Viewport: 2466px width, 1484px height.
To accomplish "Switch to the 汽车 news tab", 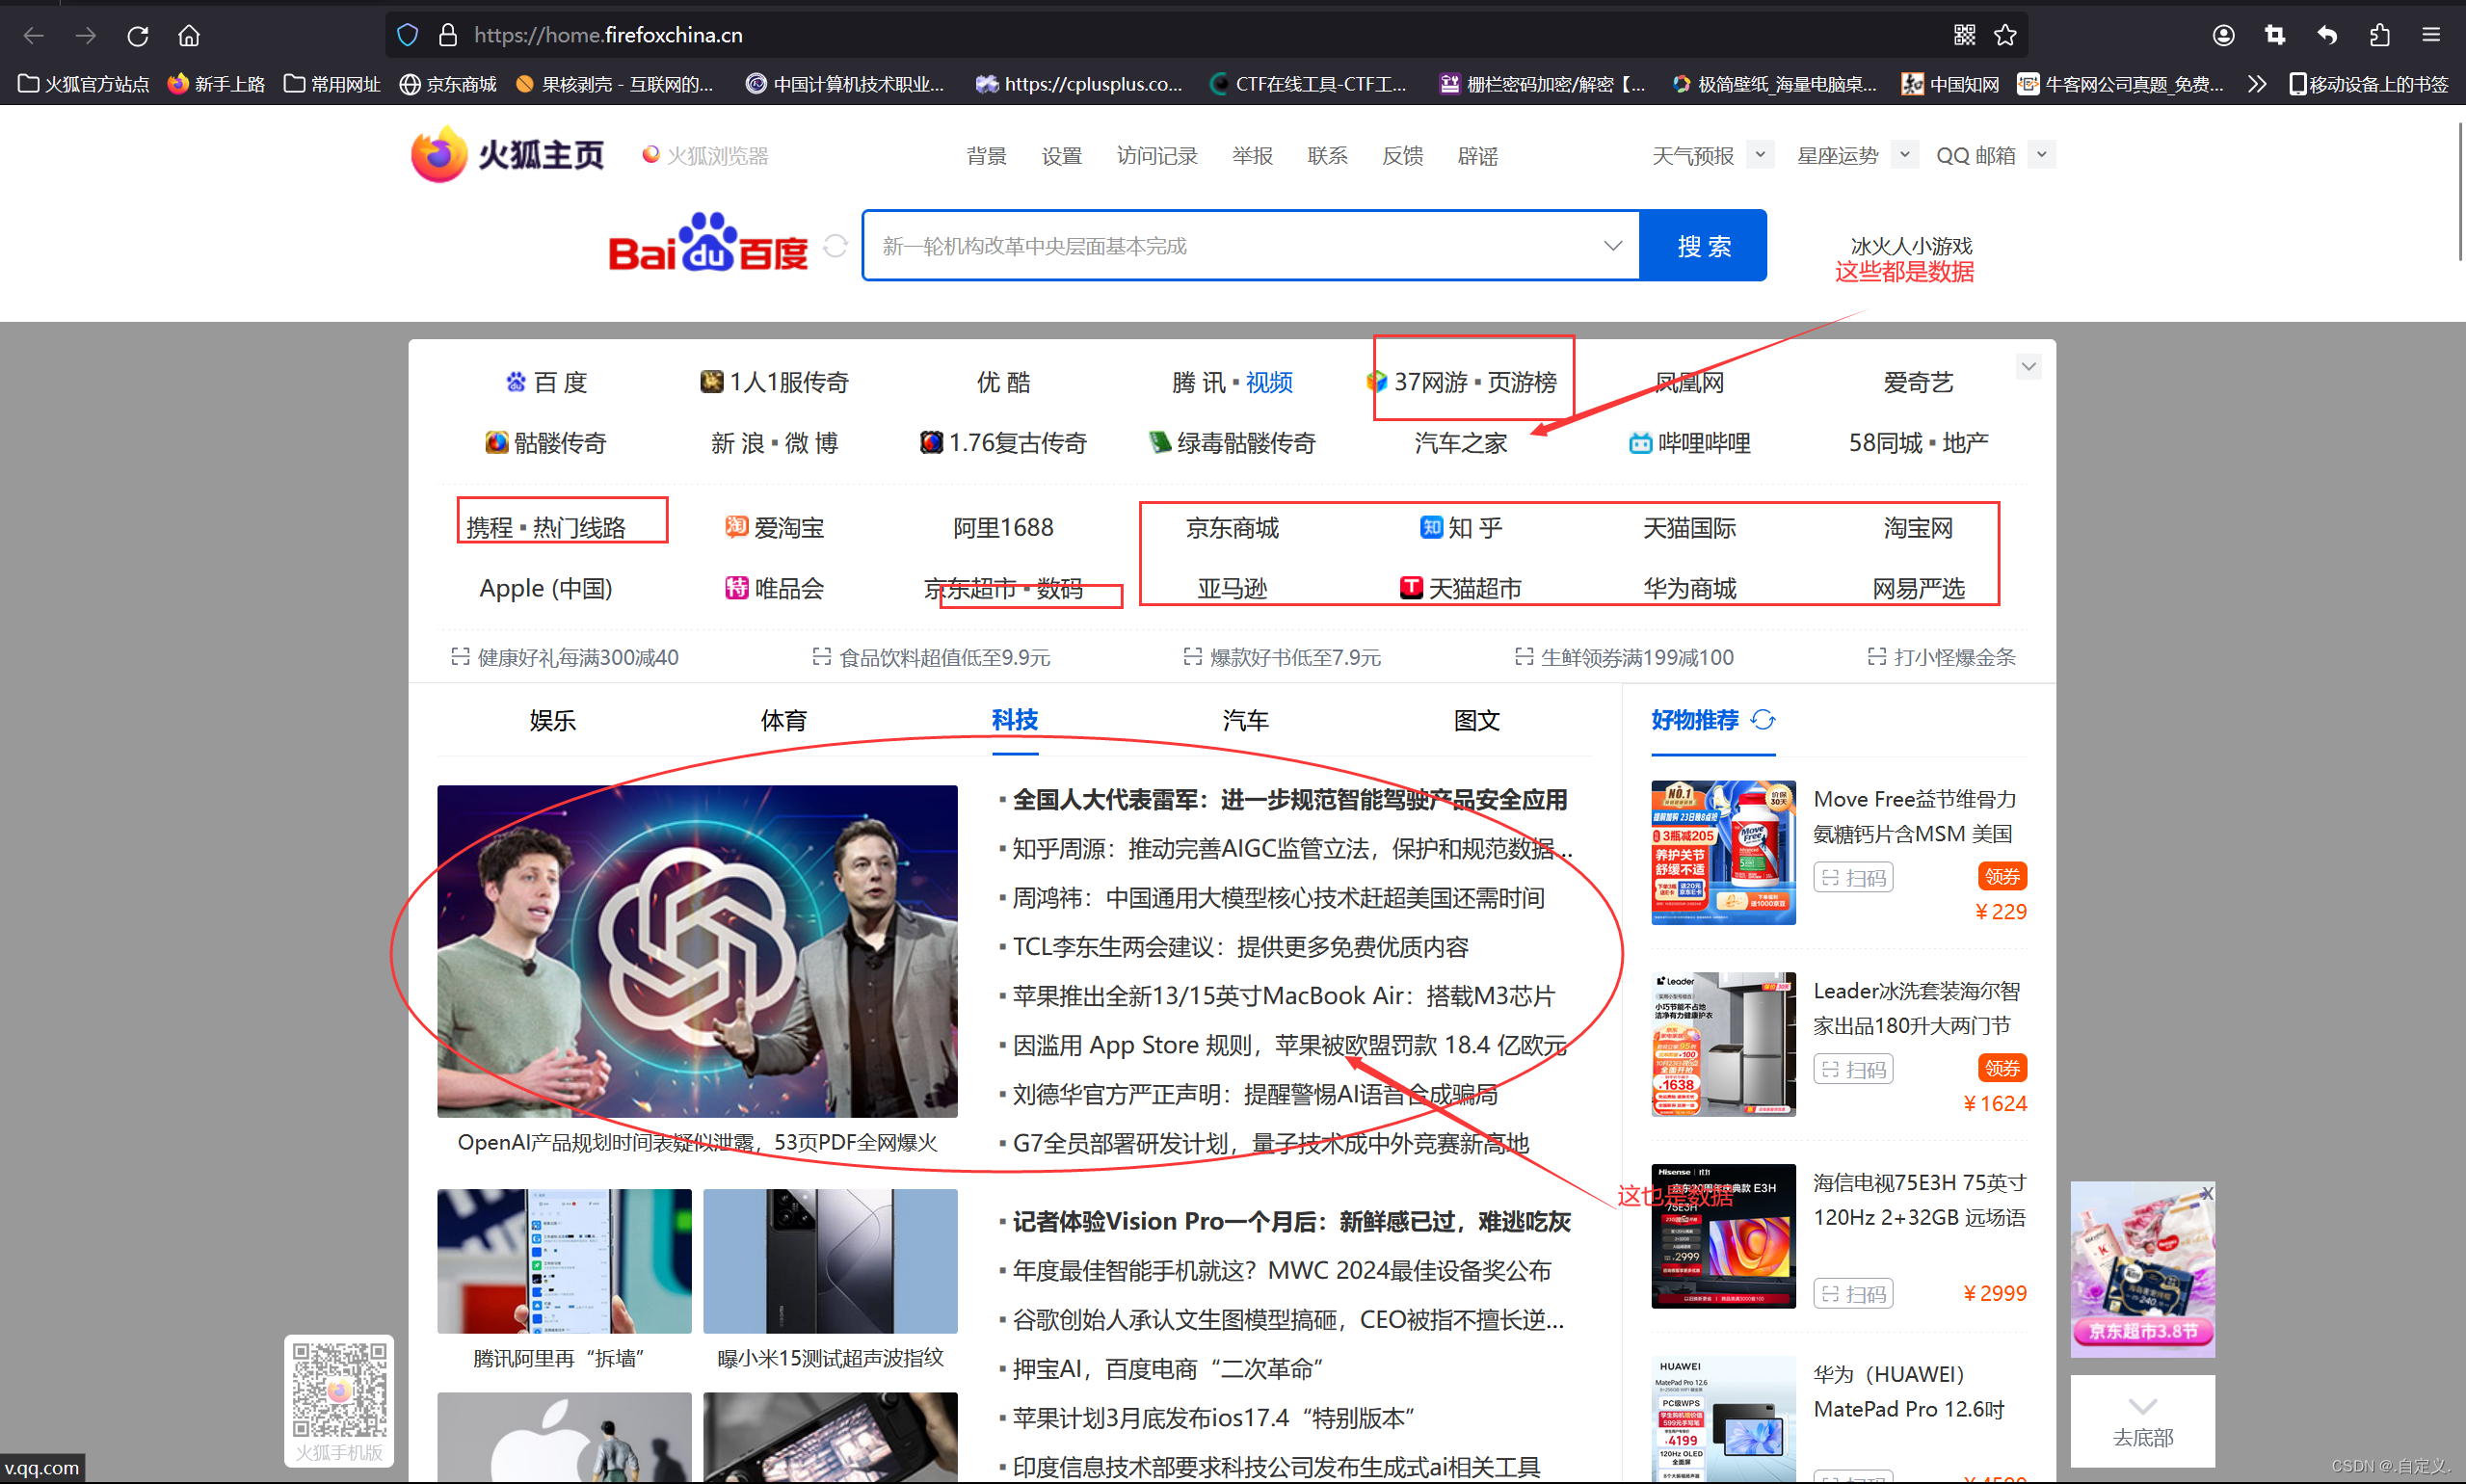I will point(1246,720).
